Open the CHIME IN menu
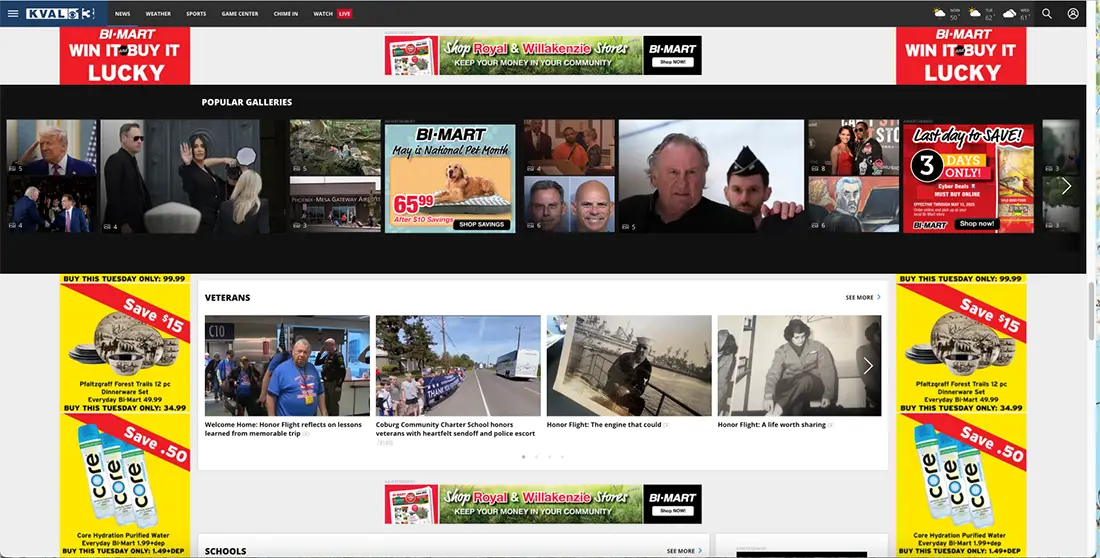Viewport: 1100px width, 558px height. pyautogui.click(x=286, y=13)
